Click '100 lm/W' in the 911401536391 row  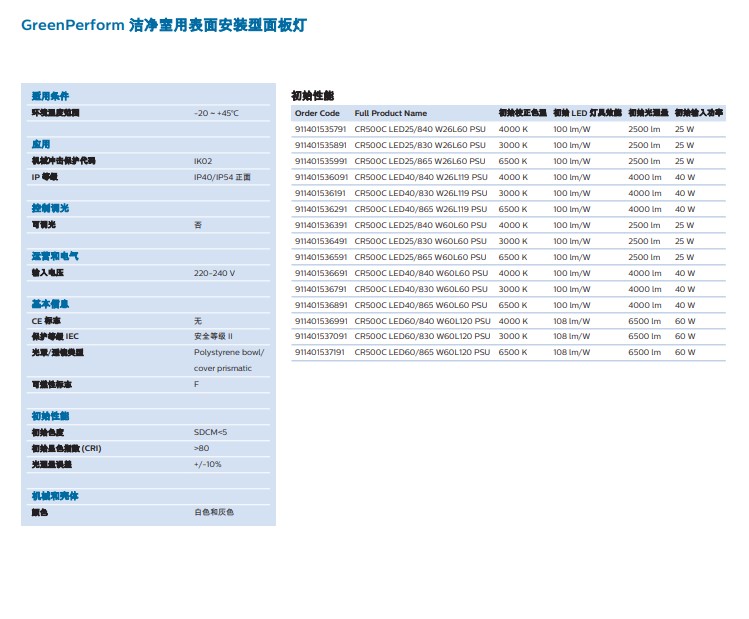tap(572, 225)
